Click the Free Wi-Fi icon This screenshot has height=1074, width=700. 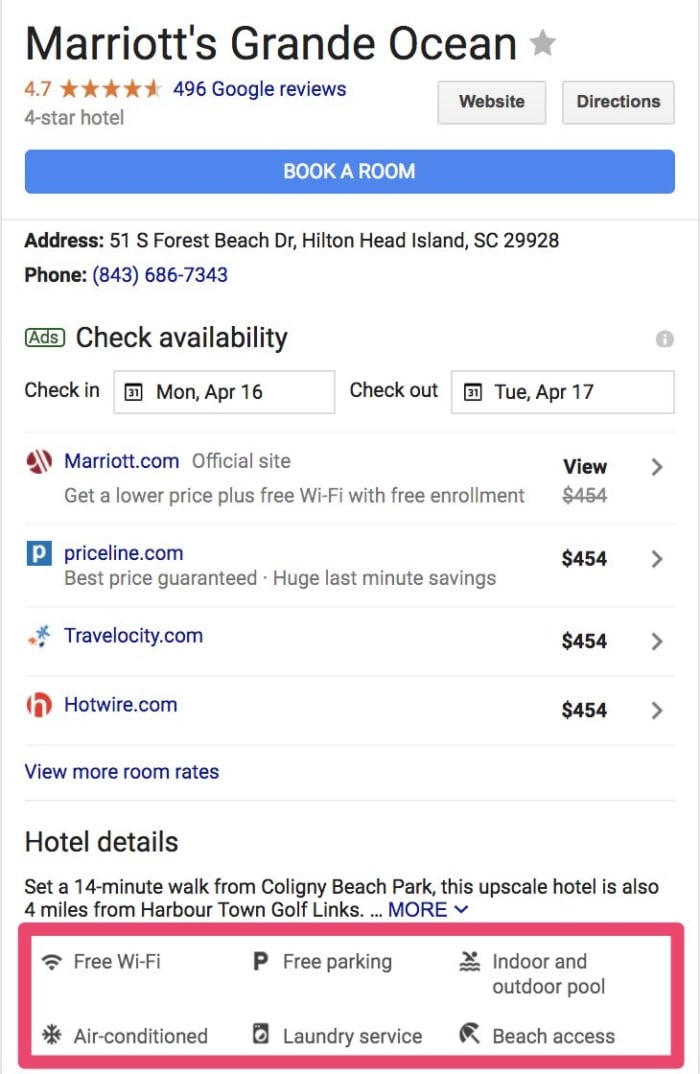pyautogui.click(x=51, y=962)
